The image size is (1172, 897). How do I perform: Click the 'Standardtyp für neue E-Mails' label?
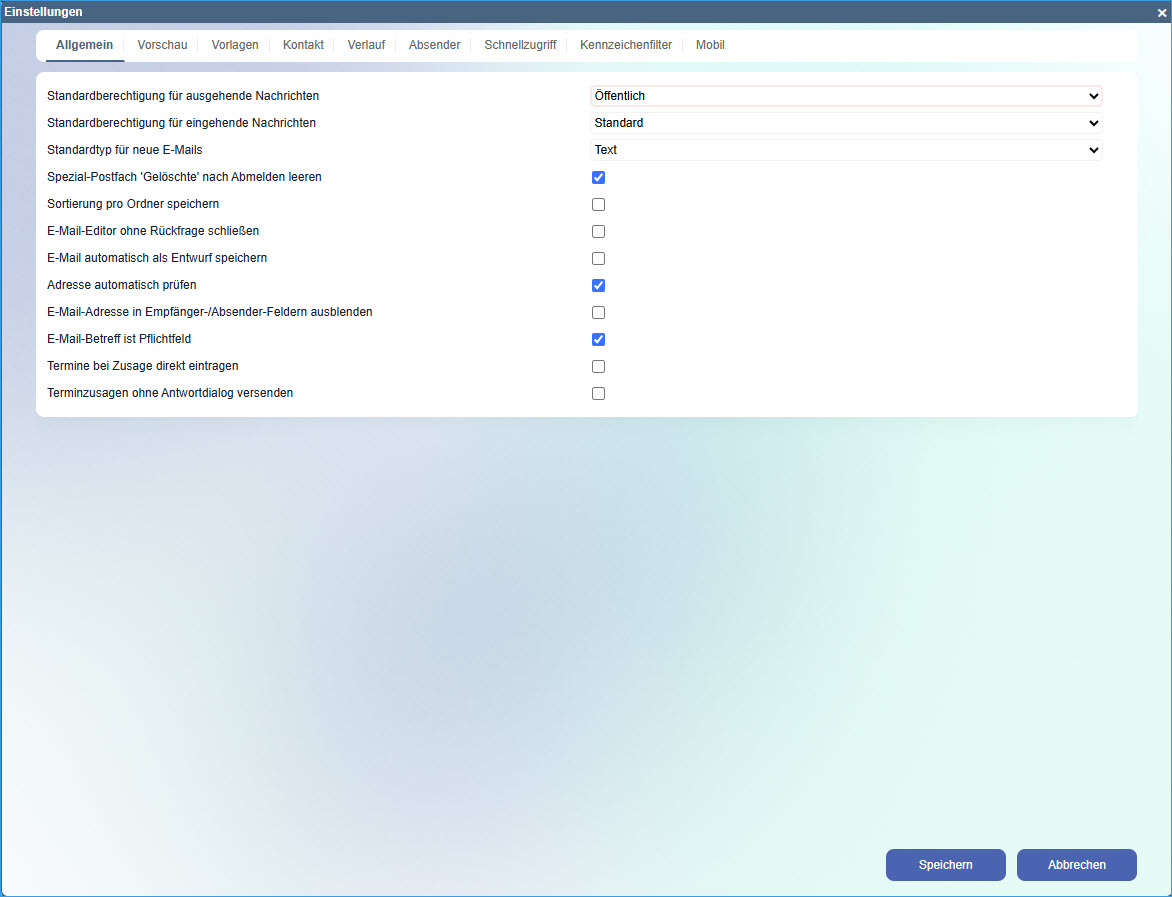pyautogui.click(x=125, y=150)
